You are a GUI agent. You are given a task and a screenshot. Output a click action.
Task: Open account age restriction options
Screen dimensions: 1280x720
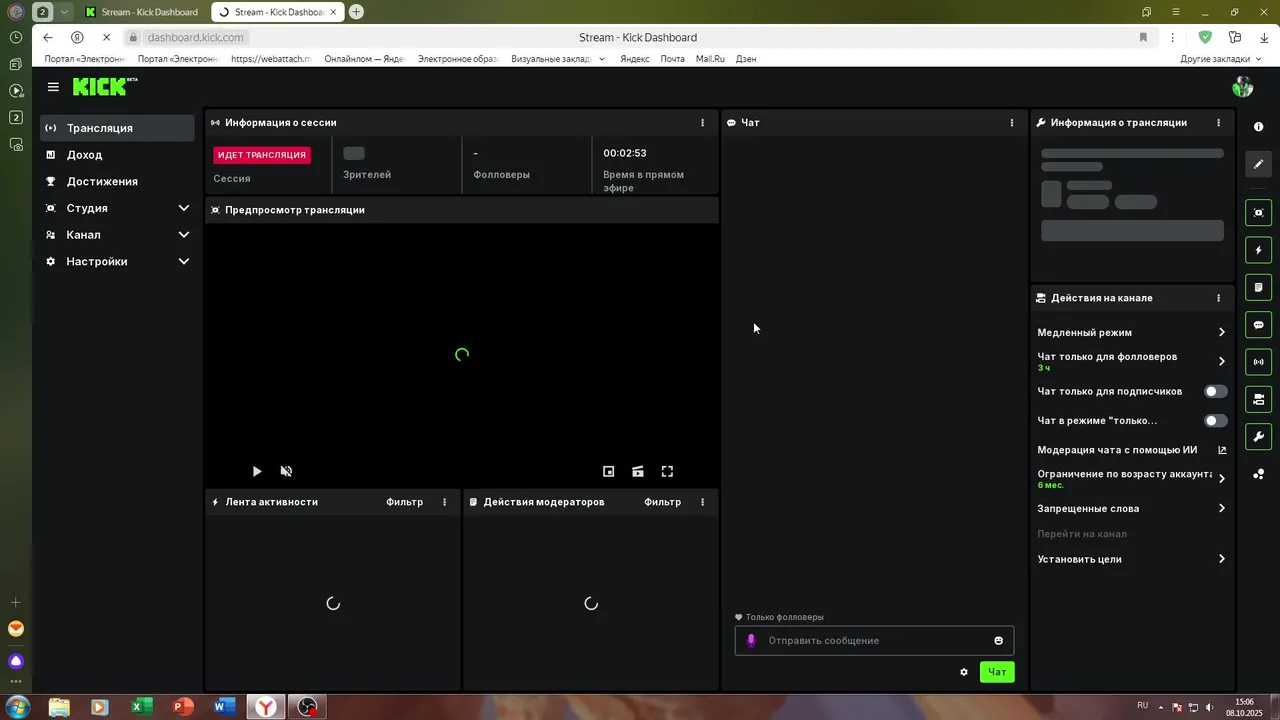(x=1131, y=479)
